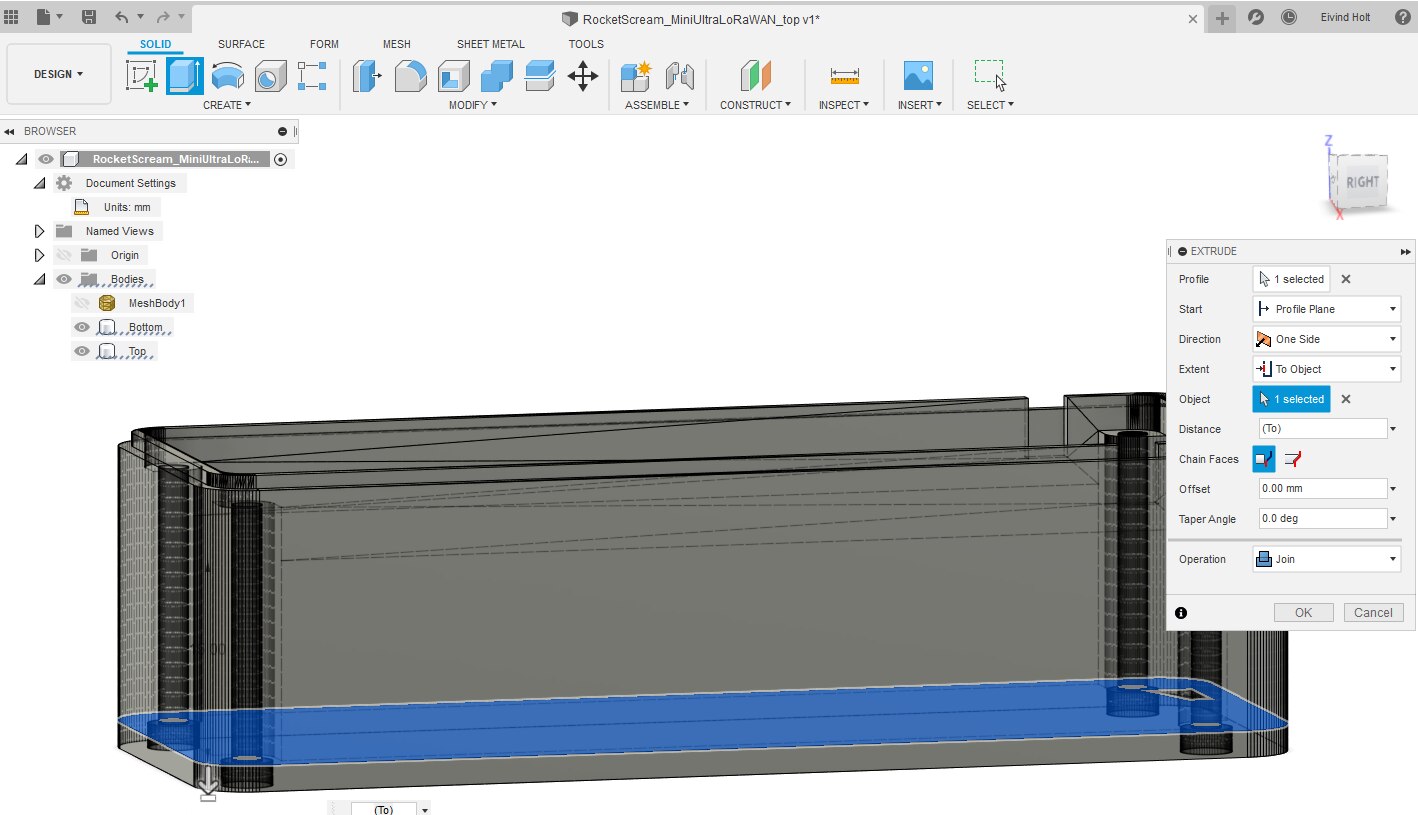Activate the Move/Copy tool

583,77
